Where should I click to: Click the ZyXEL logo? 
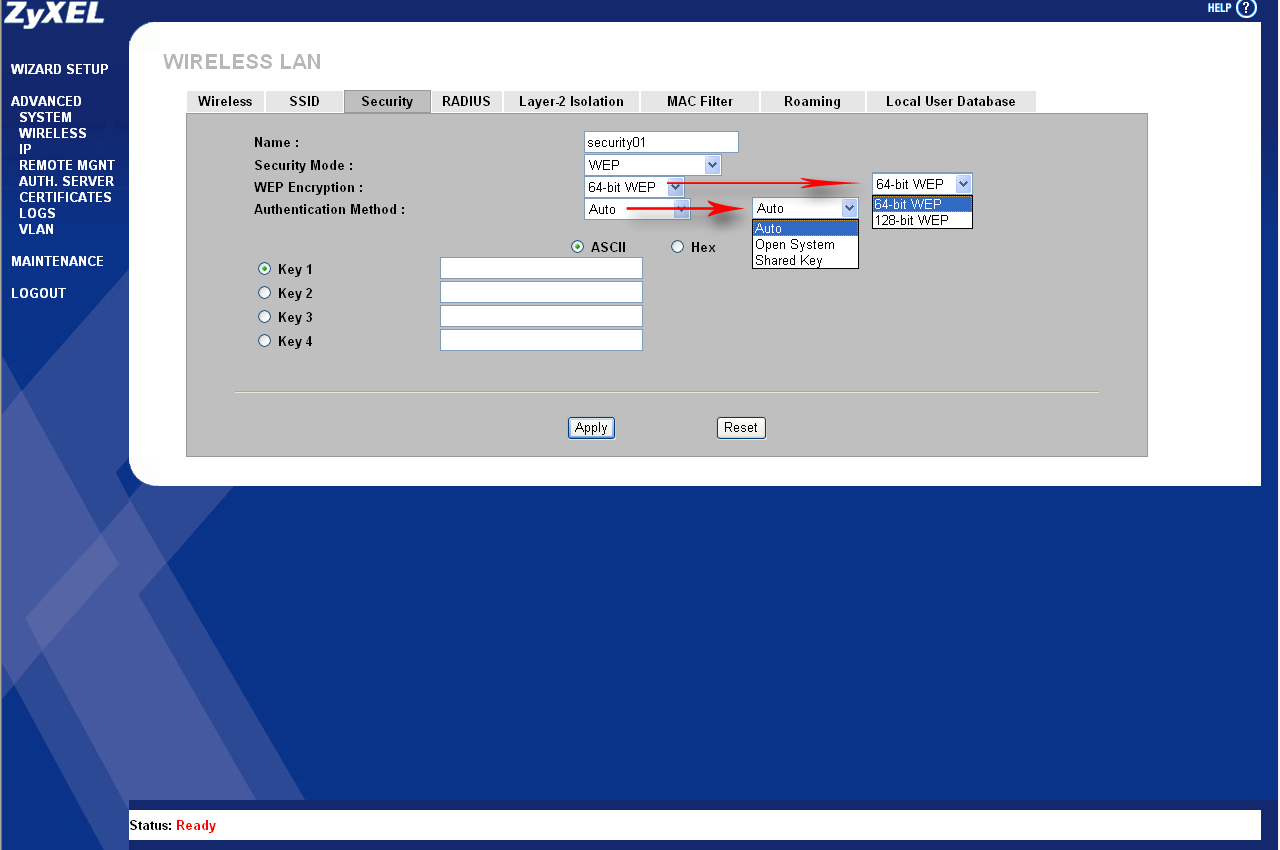click(54, 14)
